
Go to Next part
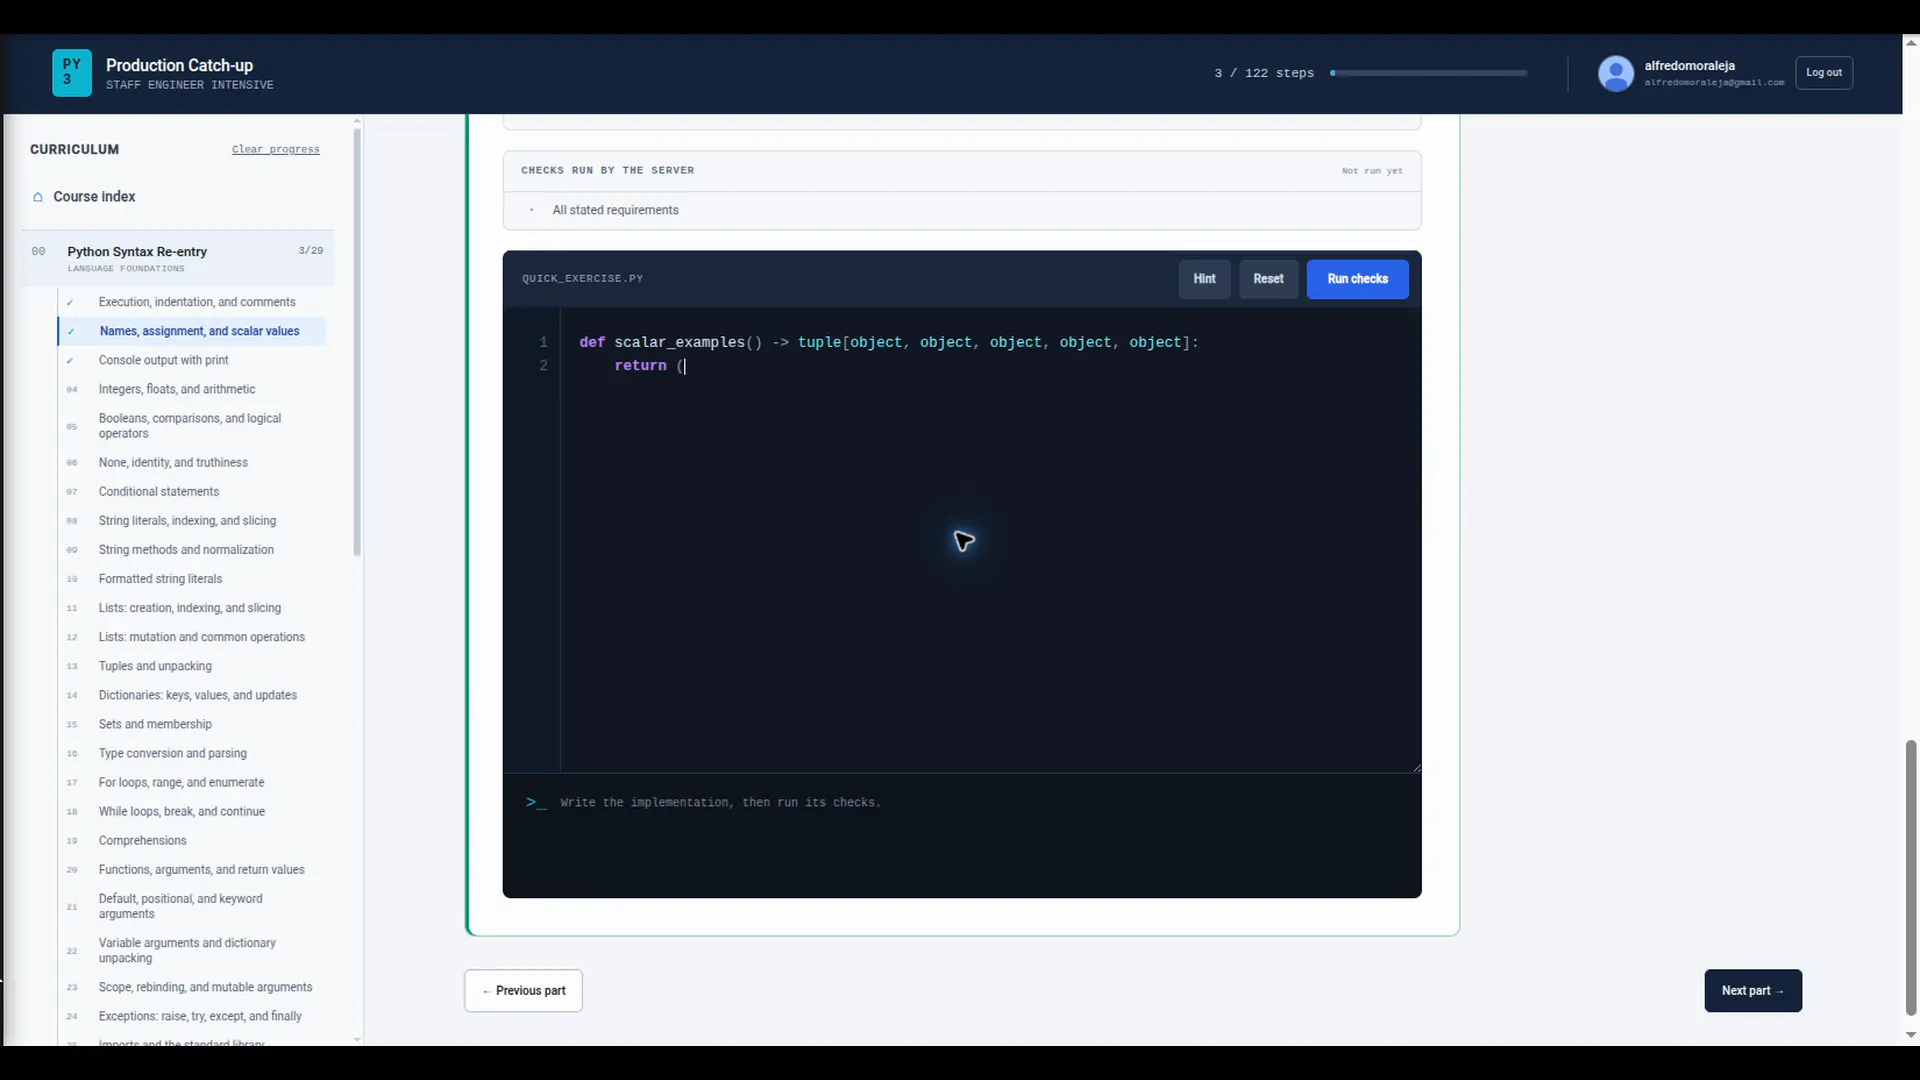click(x=1752, y=990)
